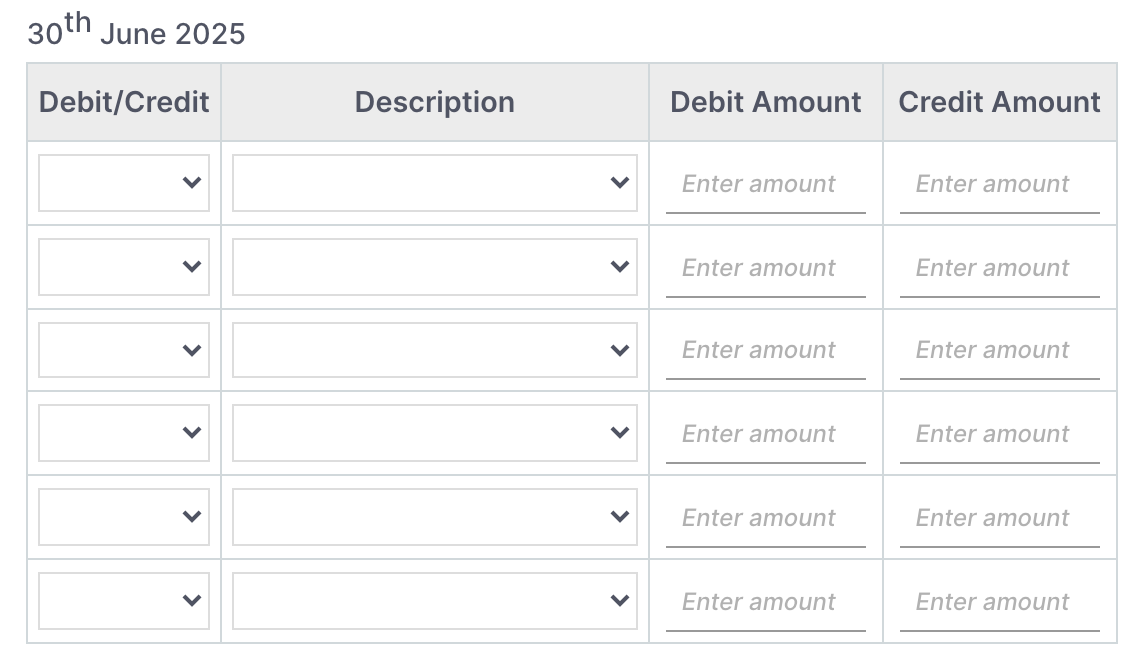Click first row Debit Amount field
Viewport: 1148px width, 664px height.
click(x=765, y=184)
